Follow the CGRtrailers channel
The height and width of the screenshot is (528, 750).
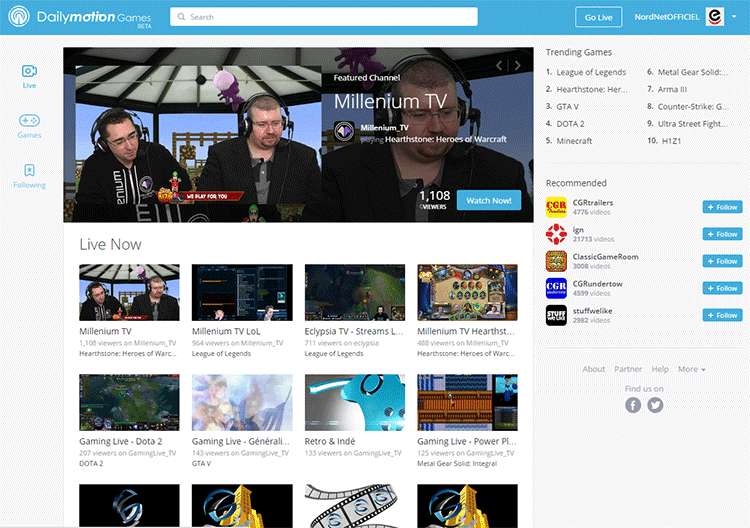722,207
